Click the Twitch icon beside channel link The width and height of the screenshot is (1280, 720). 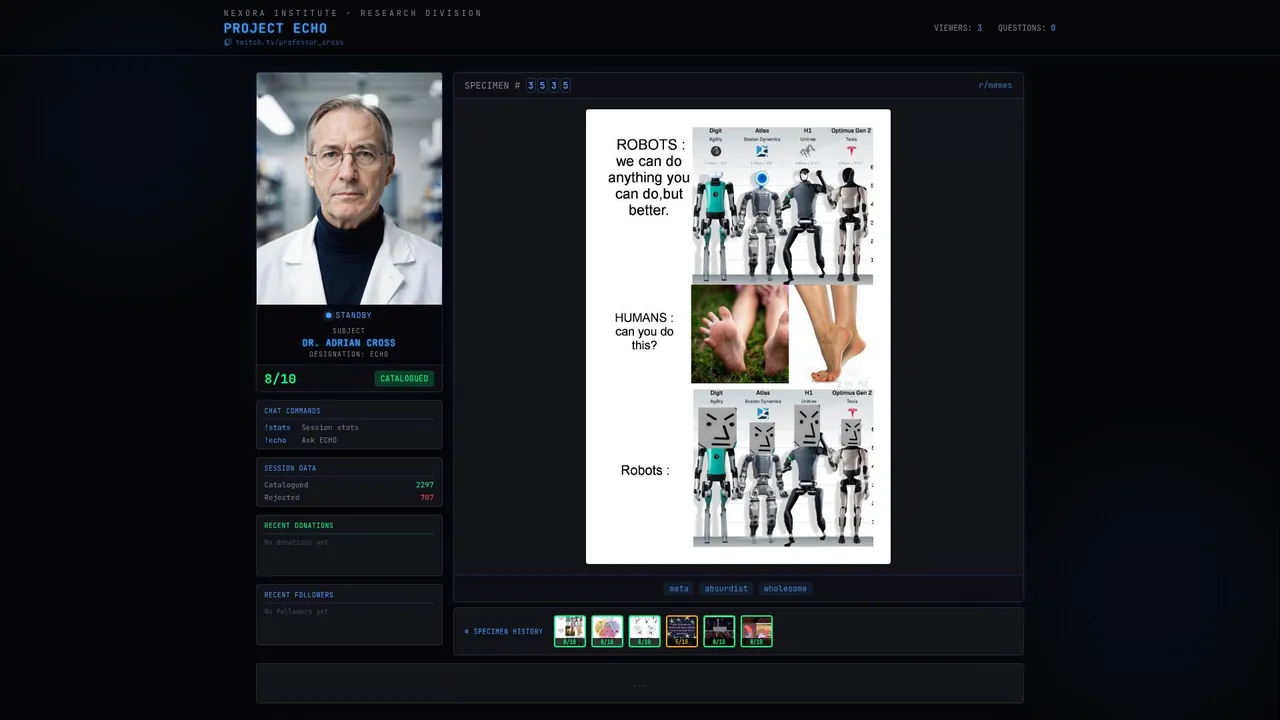pos(228,43)
